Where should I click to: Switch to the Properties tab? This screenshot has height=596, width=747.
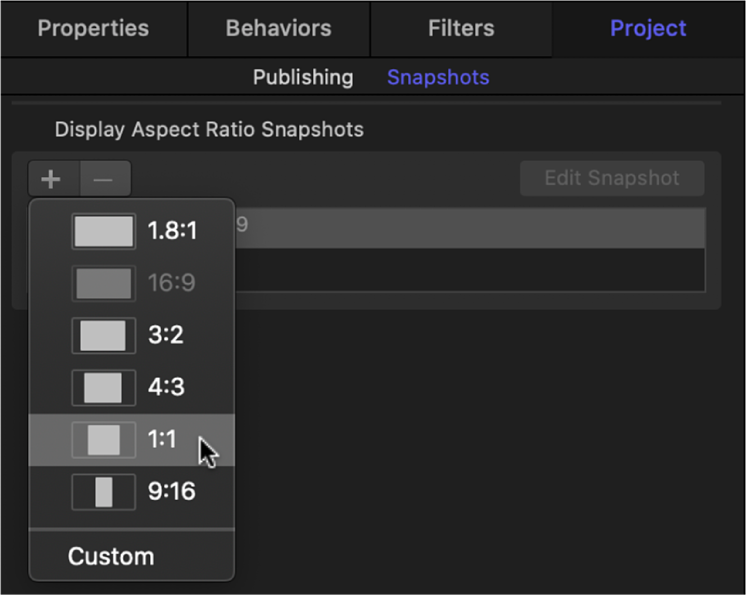93,28
